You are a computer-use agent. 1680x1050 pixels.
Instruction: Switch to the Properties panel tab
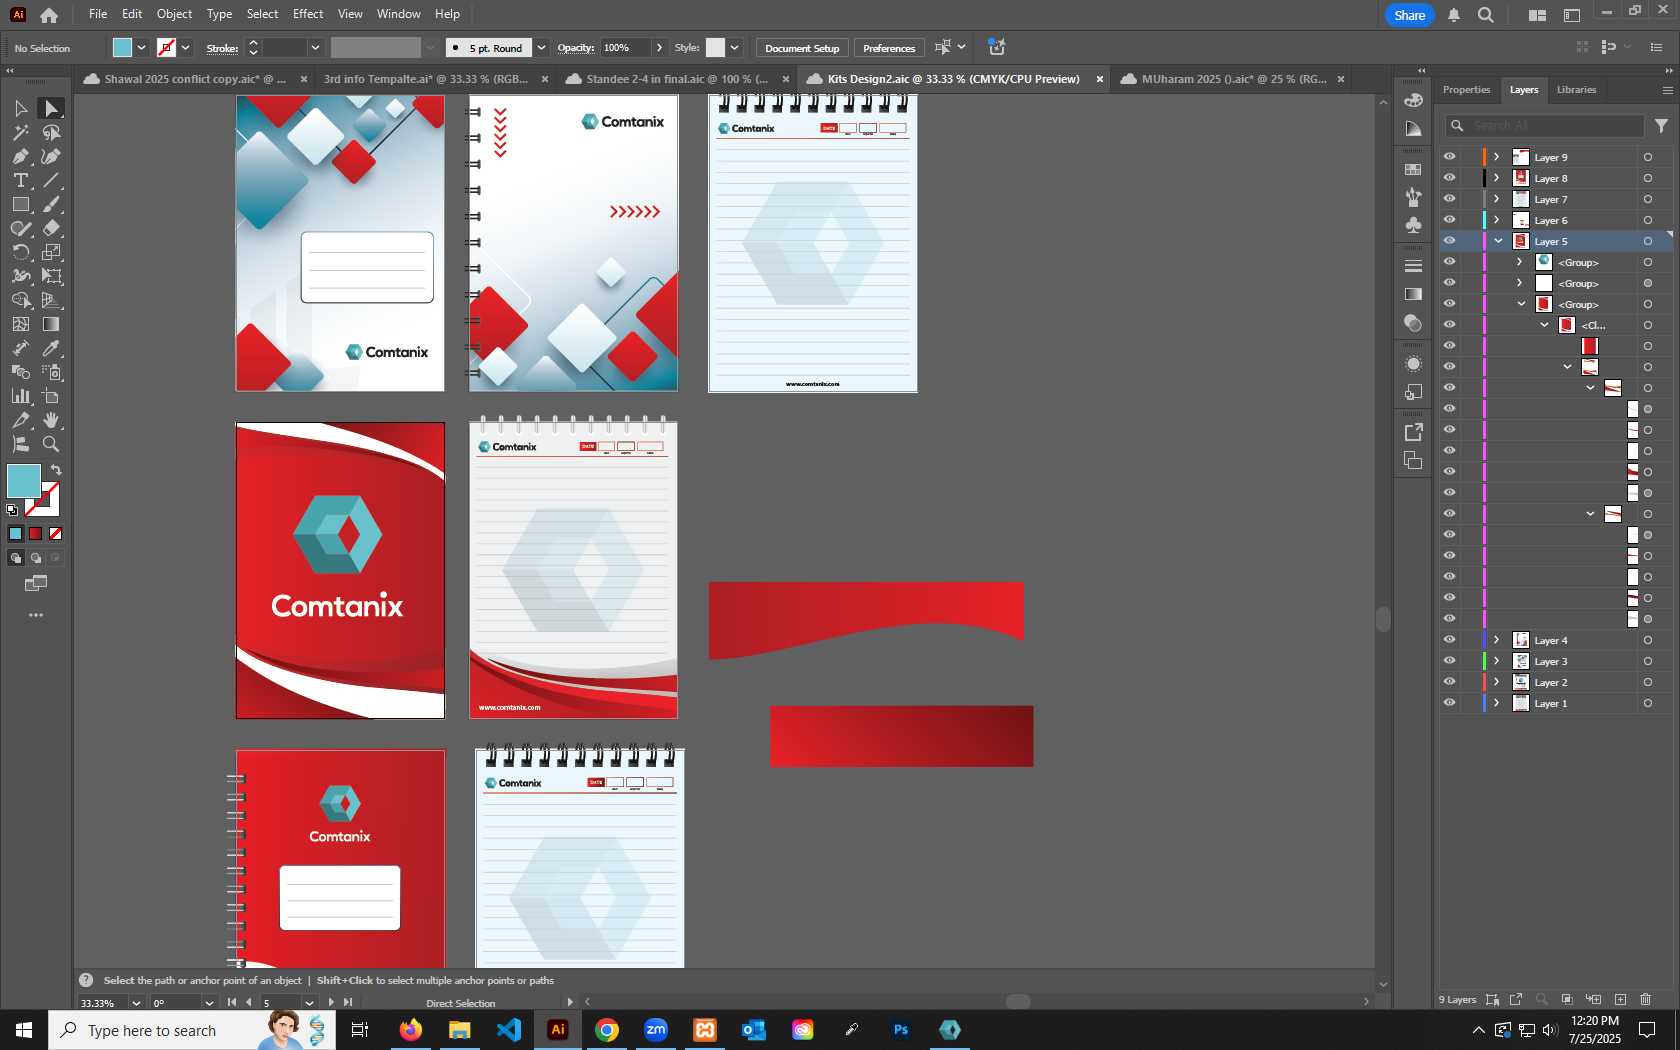1466,90
